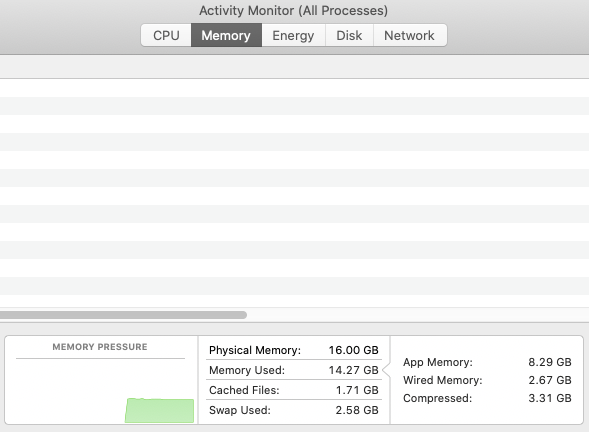Viewport: 589px width, 432px height.
Task: Click the MEMORY PRESSURE heading
Action: (x=100, y=347)
